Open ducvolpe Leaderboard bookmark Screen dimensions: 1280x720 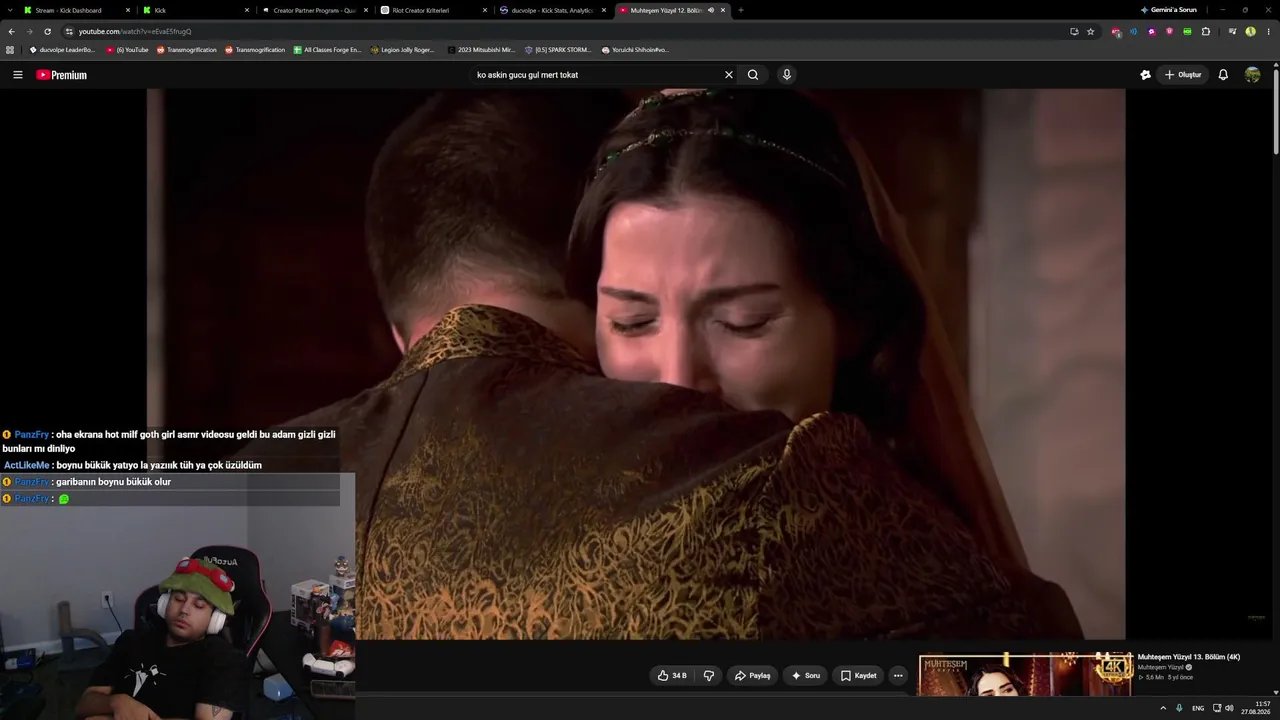tap(62, 49)
